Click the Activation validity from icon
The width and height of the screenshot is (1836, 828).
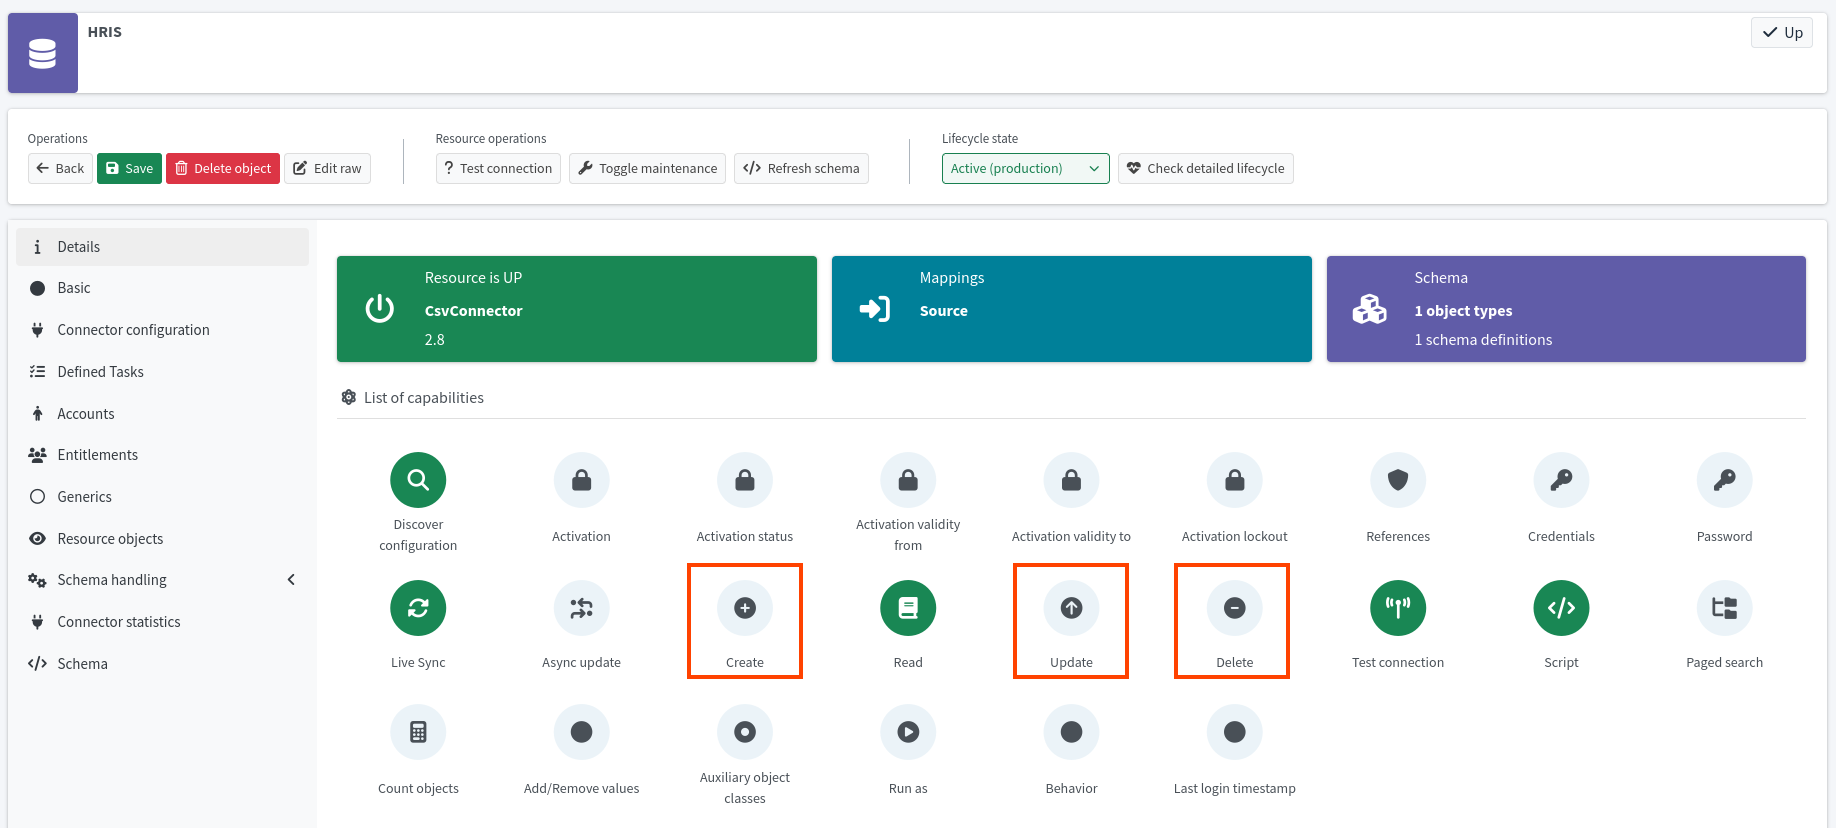tap(908, 480)
